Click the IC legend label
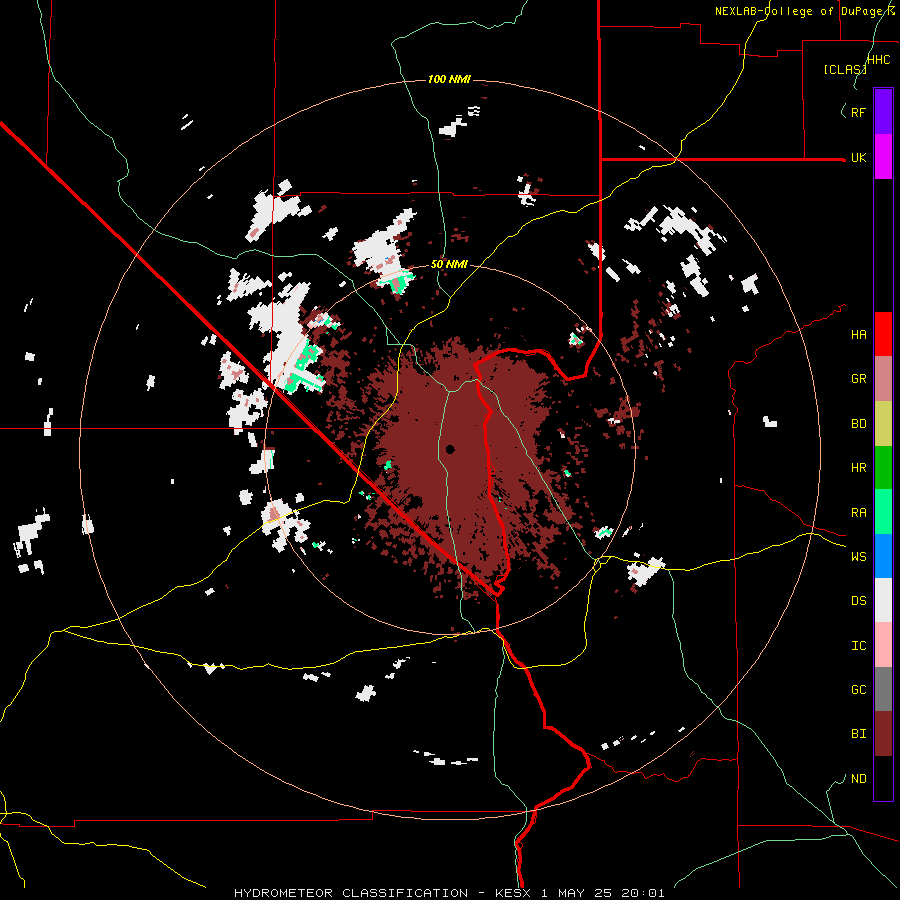Image resolution: width=900 pixels, height=900 pixels. tap(858, 646)
